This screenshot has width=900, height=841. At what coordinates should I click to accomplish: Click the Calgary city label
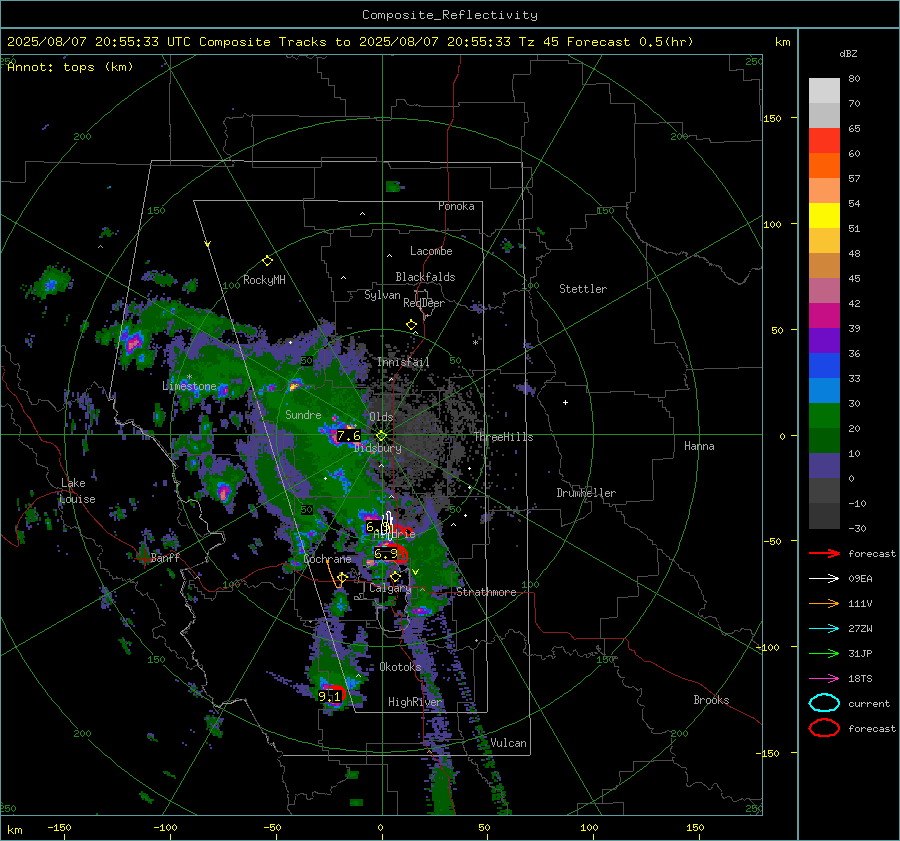390,588
